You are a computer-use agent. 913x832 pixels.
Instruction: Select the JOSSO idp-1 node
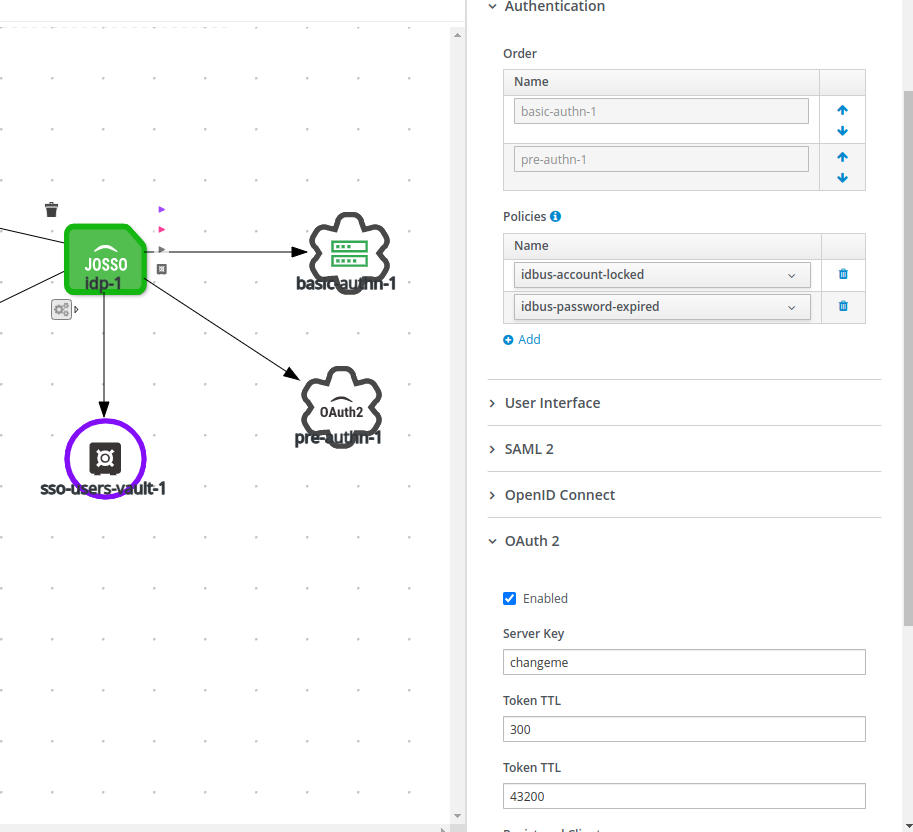point(105,259)
